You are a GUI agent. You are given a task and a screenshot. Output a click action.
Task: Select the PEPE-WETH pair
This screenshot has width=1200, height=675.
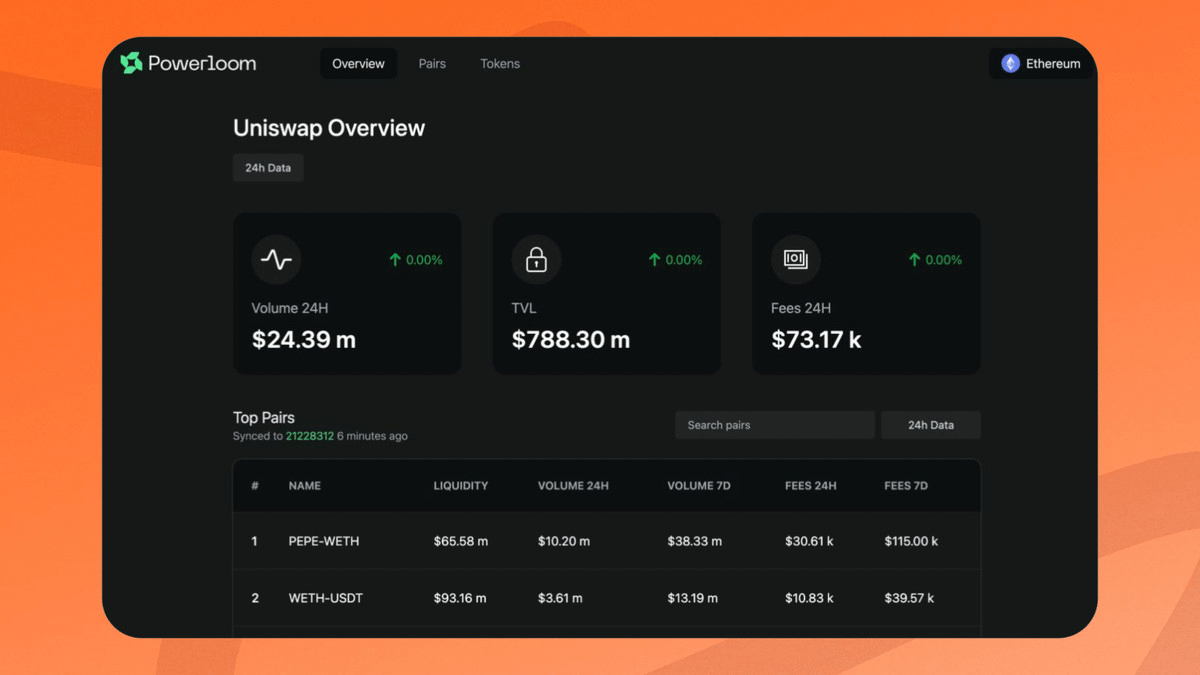click(324, 541)
